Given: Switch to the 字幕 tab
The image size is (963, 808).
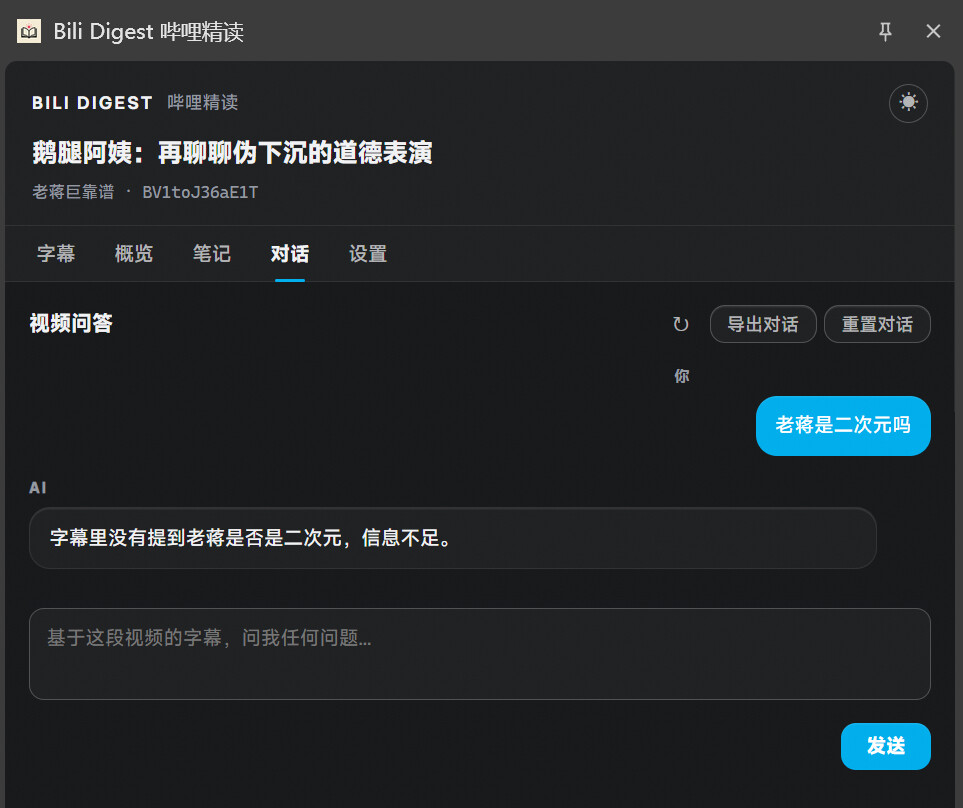Looking at the screenshot, I should click(x=56, y=254).
